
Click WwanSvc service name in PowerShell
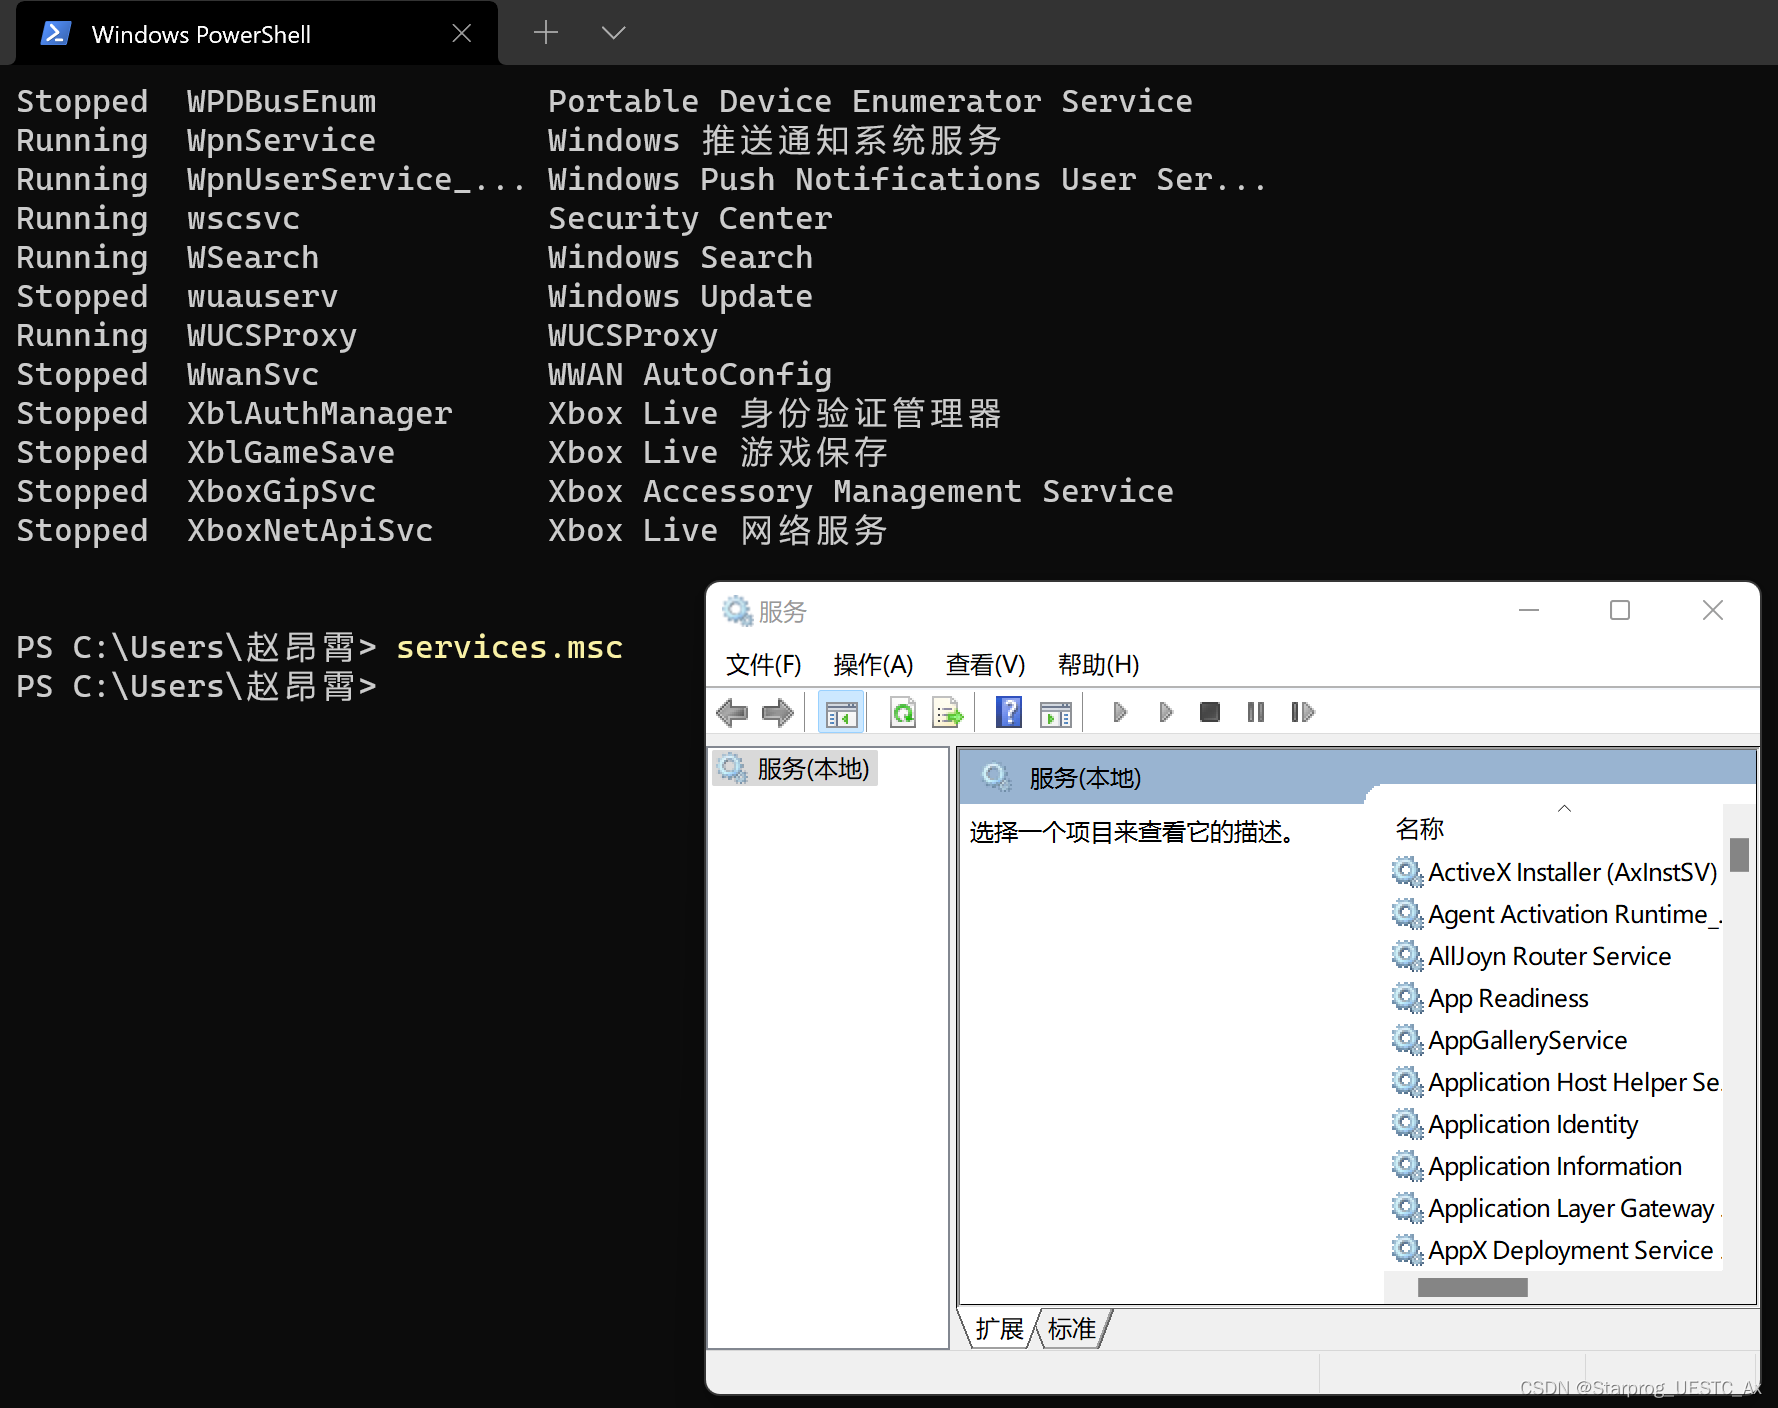coord(253,374)
